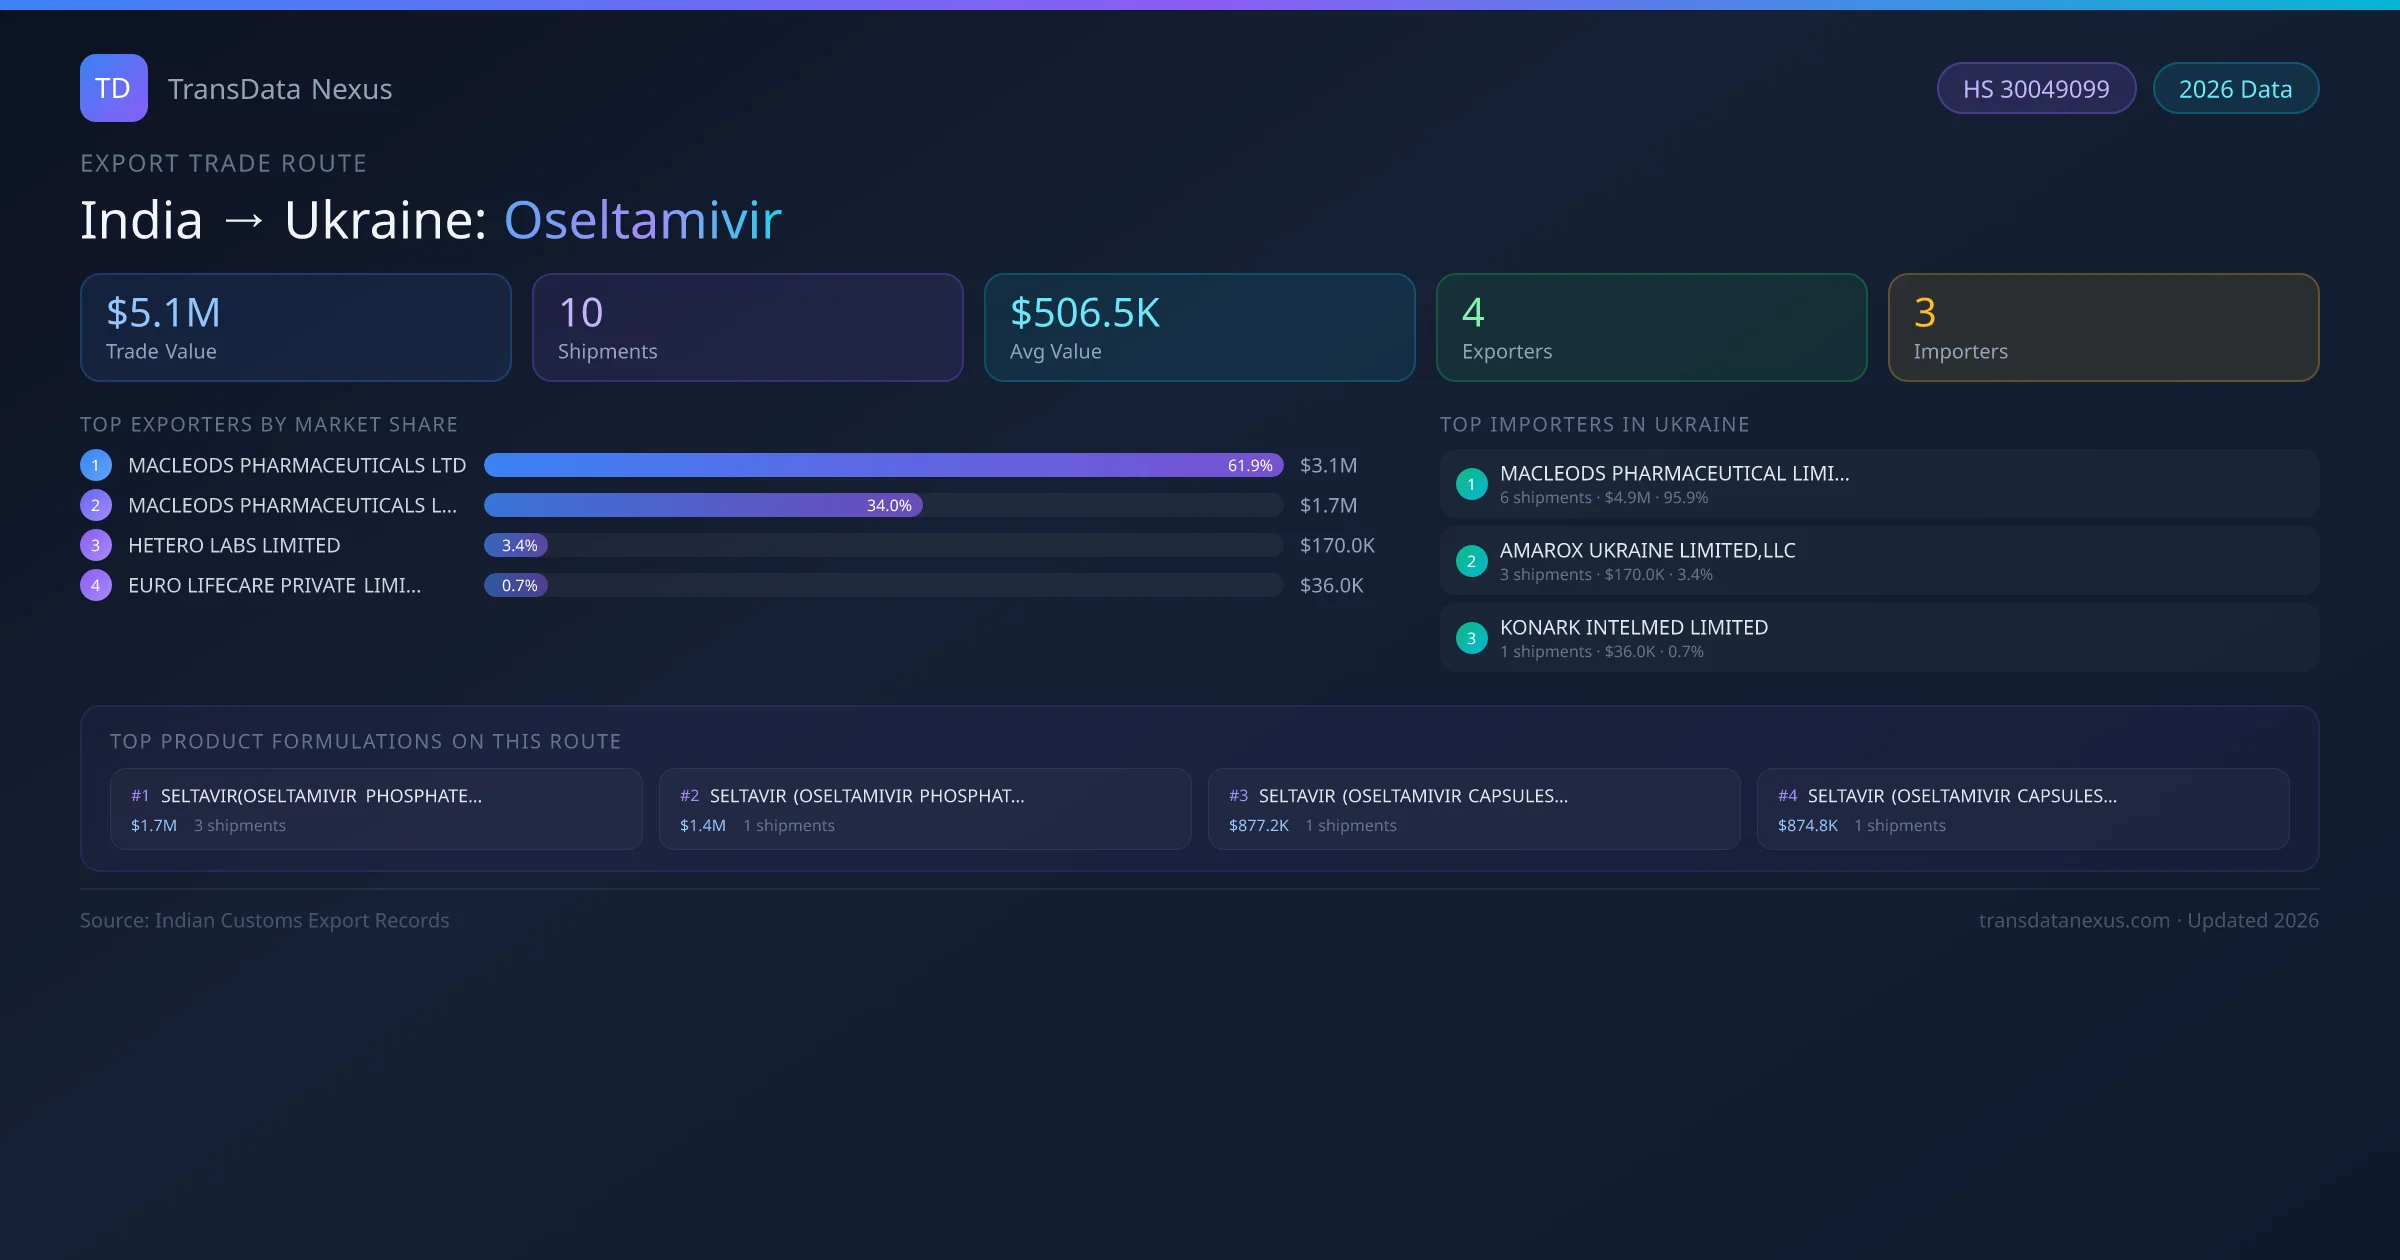Open #4 SELTAVIR capsules card worth $874.8K
2400x1260 pixels.
click(2022, 809)
